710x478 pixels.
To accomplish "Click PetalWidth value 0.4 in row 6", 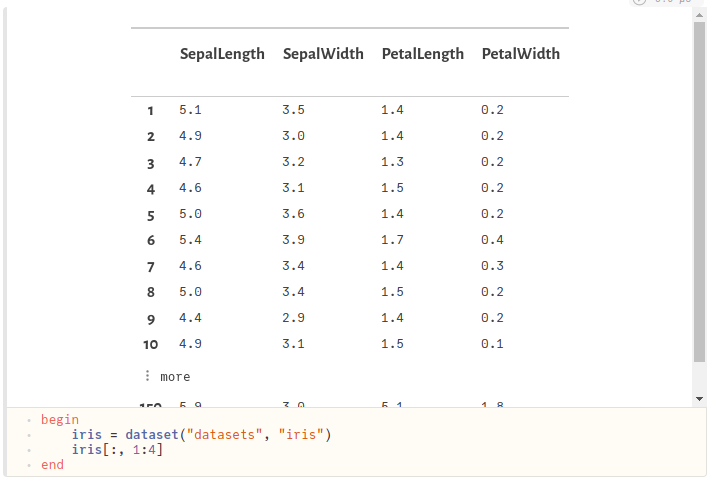I will click(492, 239).
